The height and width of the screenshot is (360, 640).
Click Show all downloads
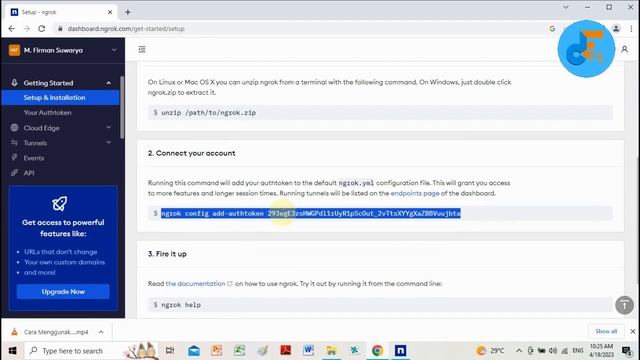point(606,331)
